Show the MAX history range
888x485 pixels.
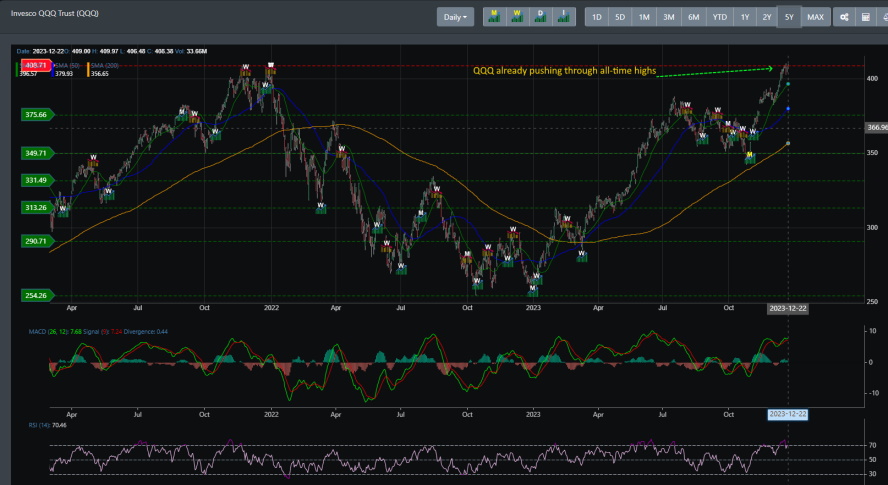click(x=816, y=17)
